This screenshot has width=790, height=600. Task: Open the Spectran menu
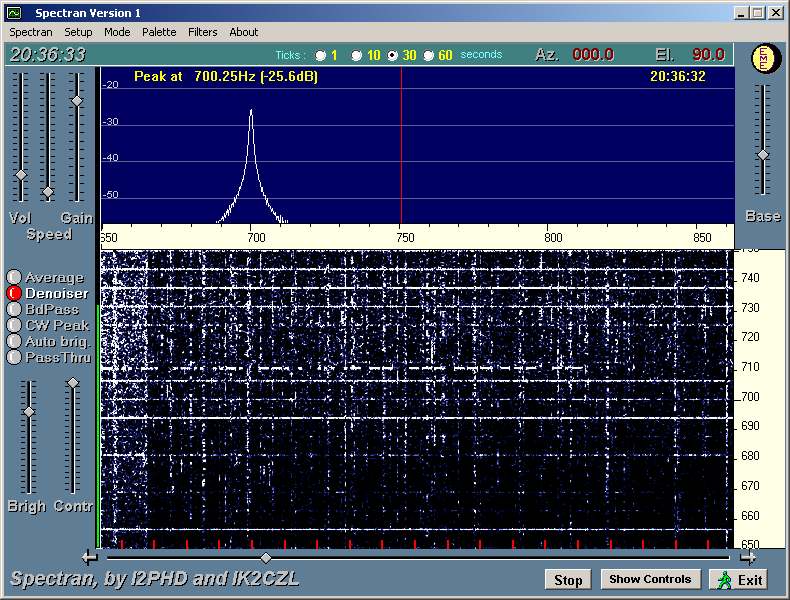pos(31,32)
